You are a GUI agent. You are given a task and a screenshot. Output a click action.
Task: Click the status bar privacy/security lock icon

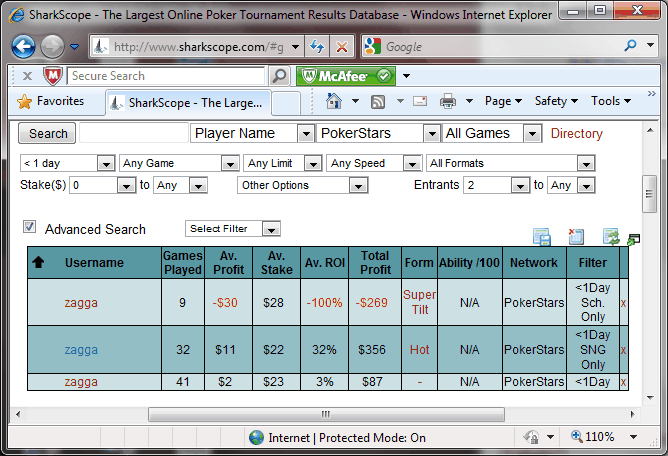(x=532, y=437)
